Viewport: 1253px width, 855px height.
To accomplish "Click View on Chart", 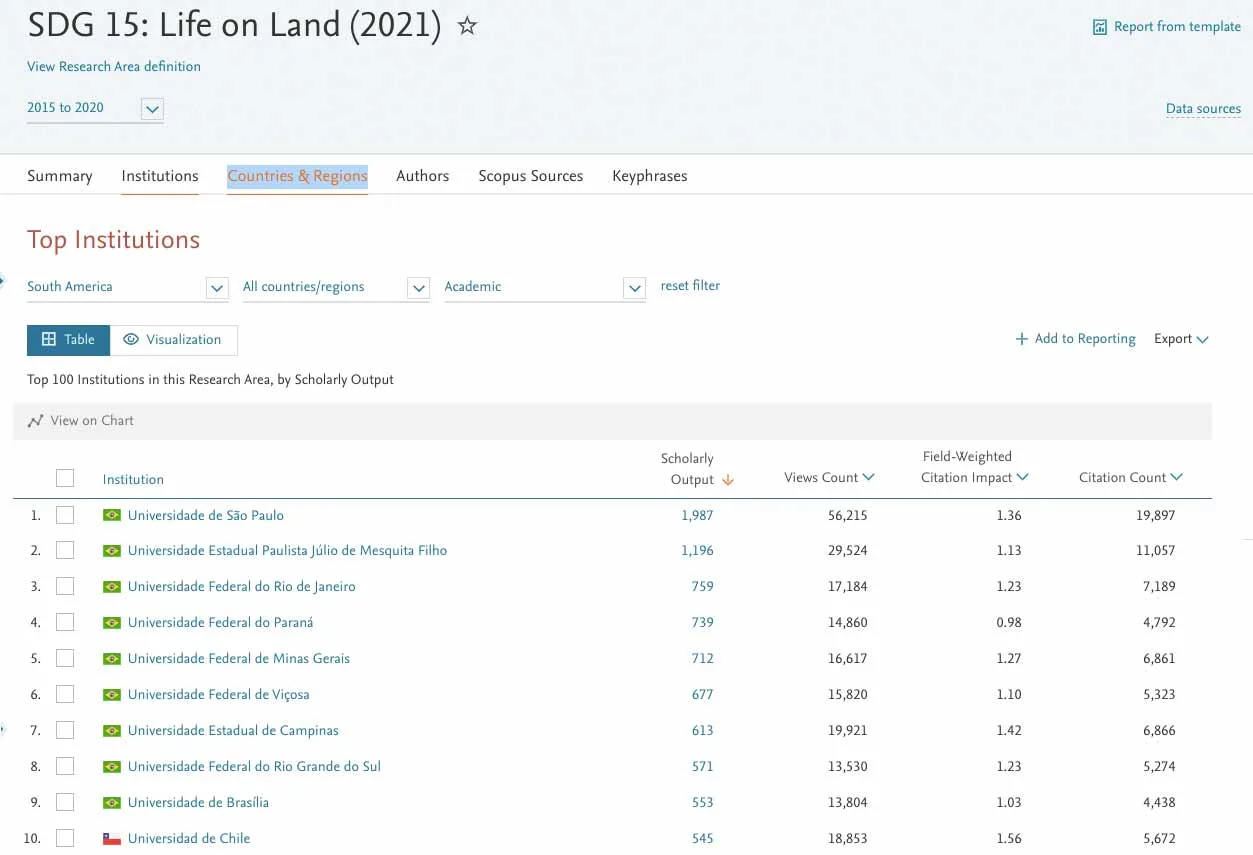I will (x=81, y=421).
